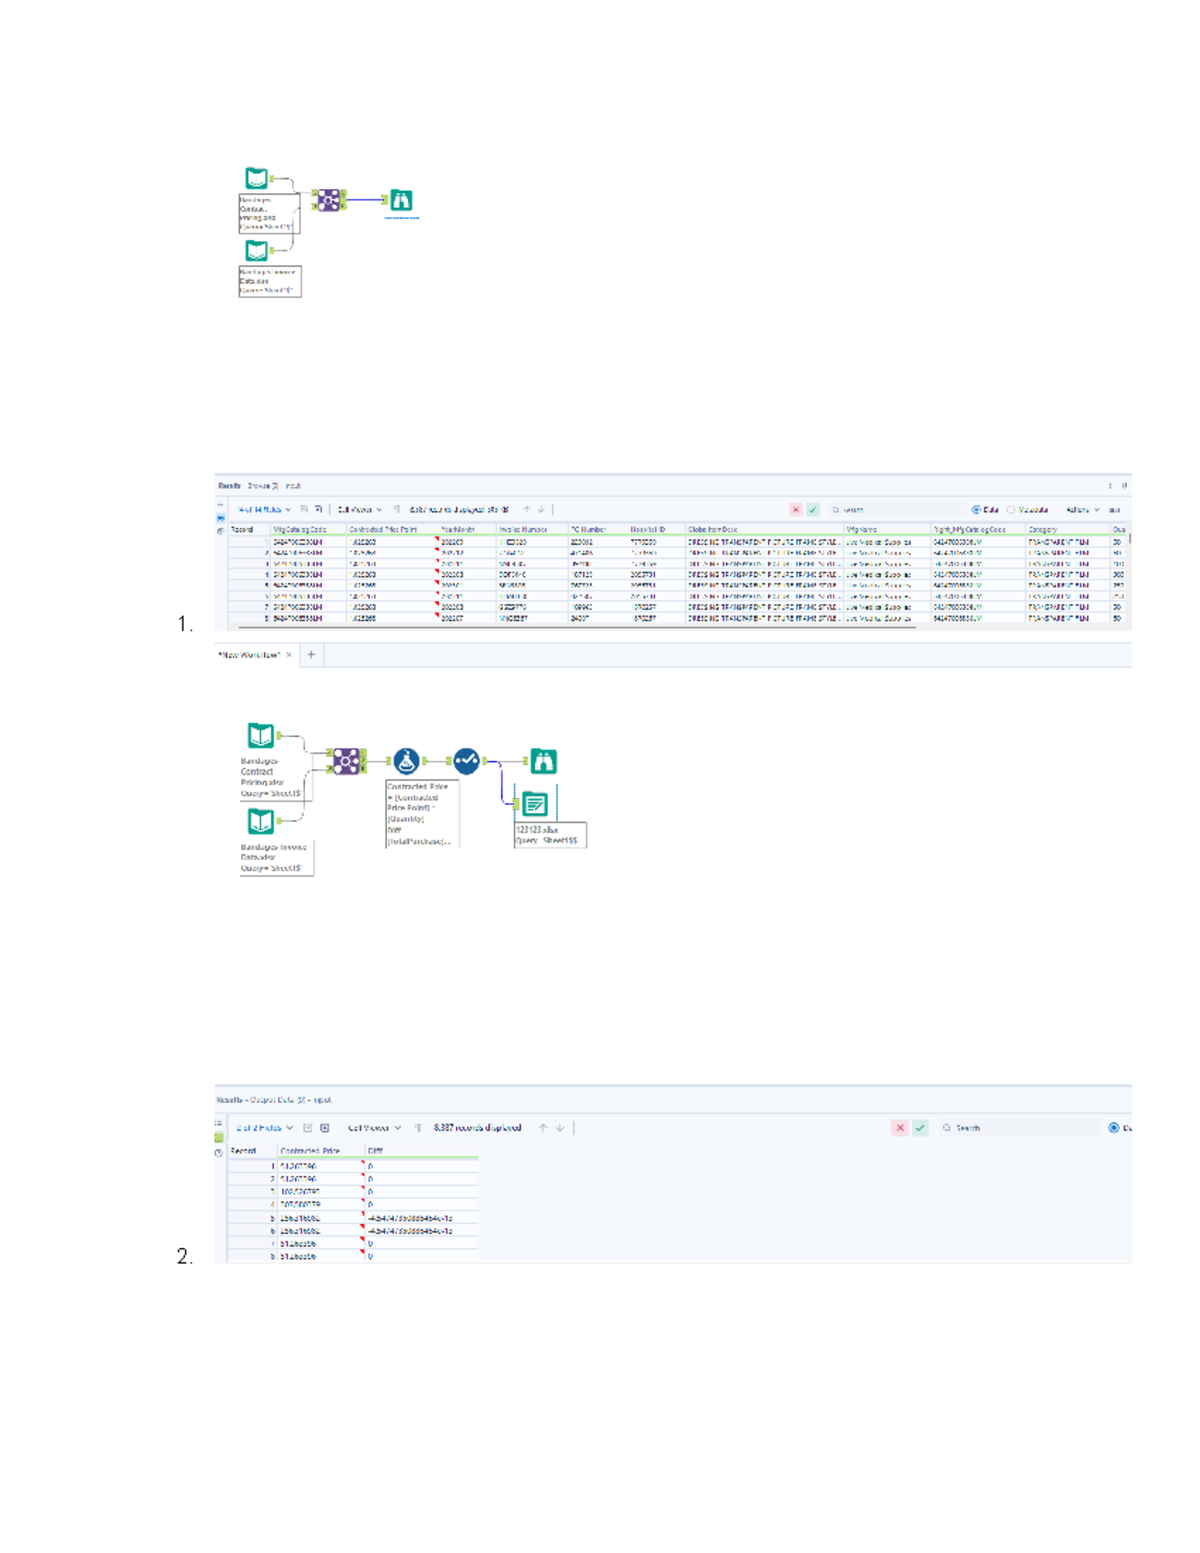Select the Metadata radio button
This screenshot has height=1553, width=1200.
[x=1011, y=510]
